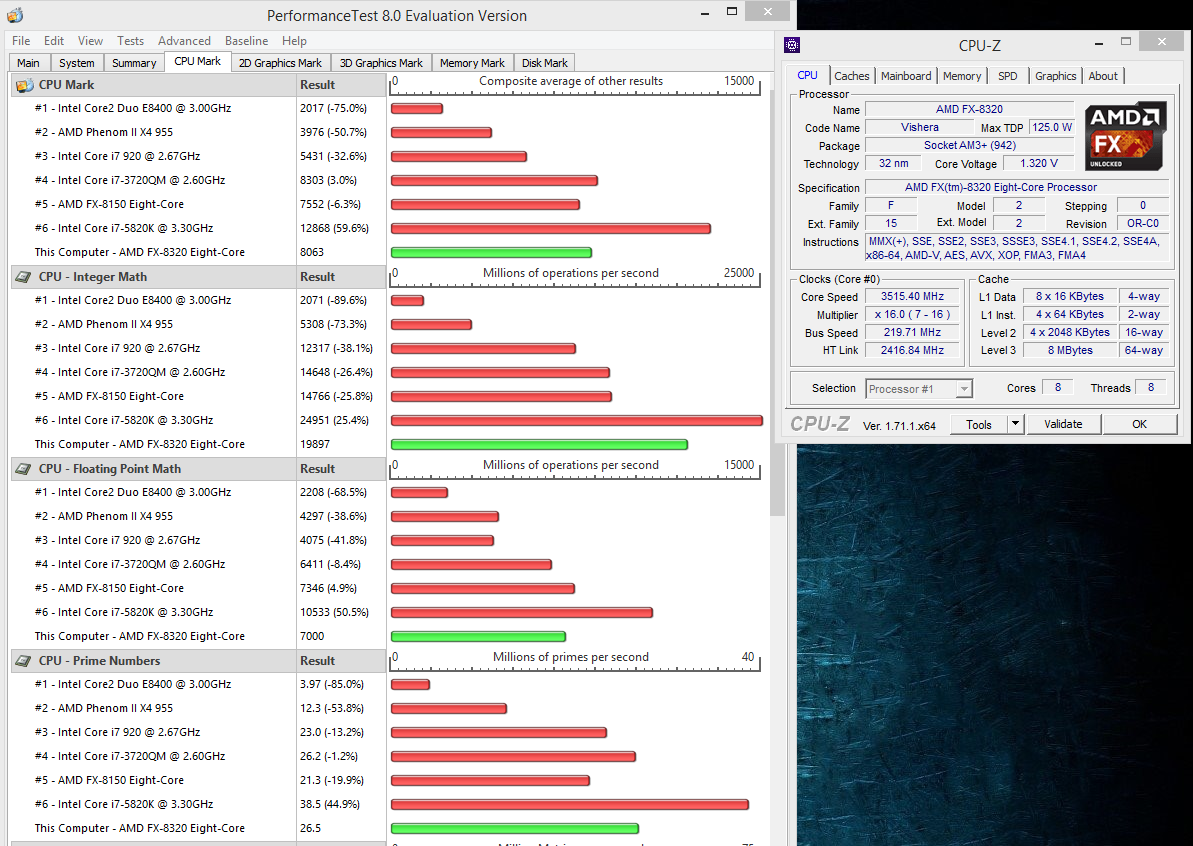This screenshot has width=1193, height=846.
Task: Open the Advanced menu
Action: point(184,41)
